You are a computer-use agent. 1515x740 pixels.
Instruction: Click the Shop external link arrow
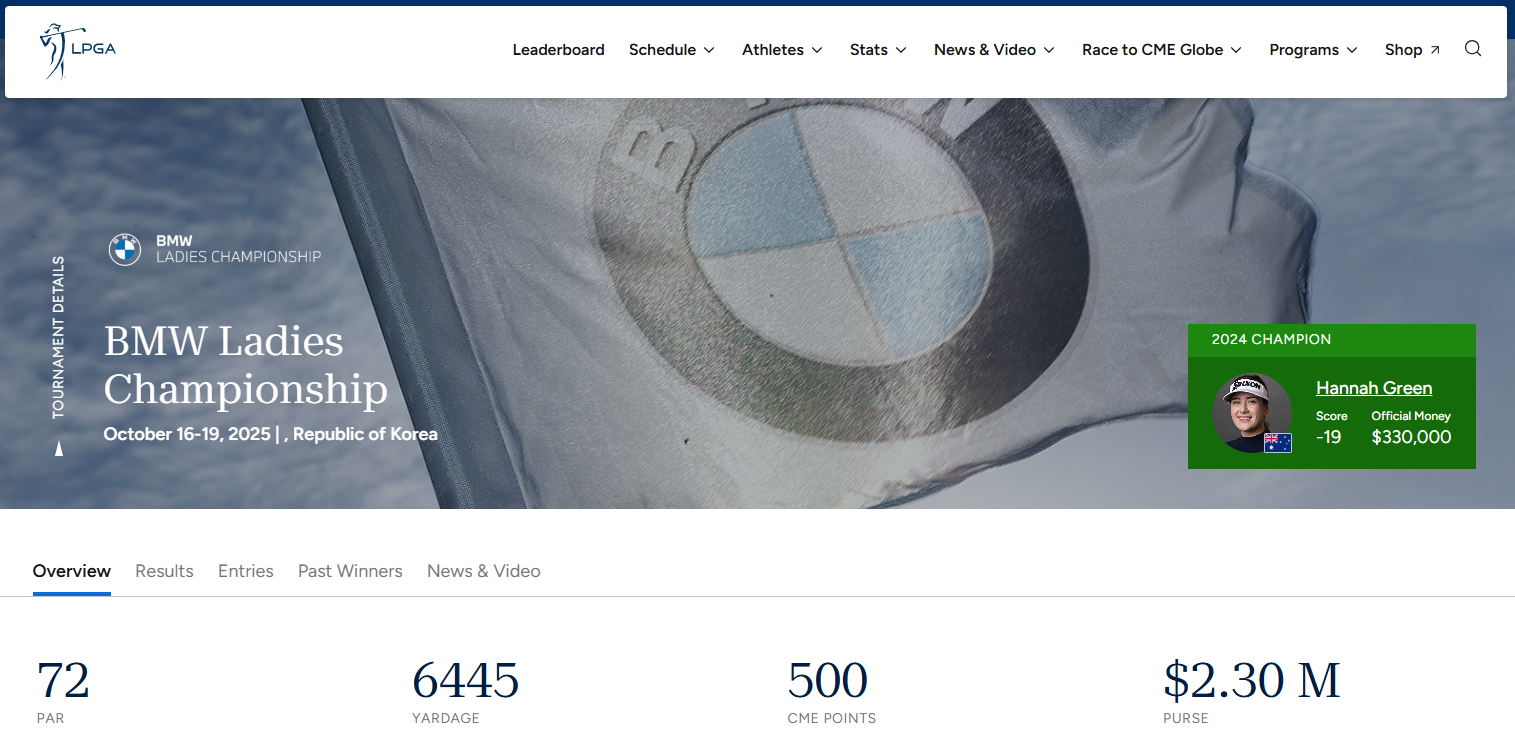pyautogui.click(x=1435, y=50)
